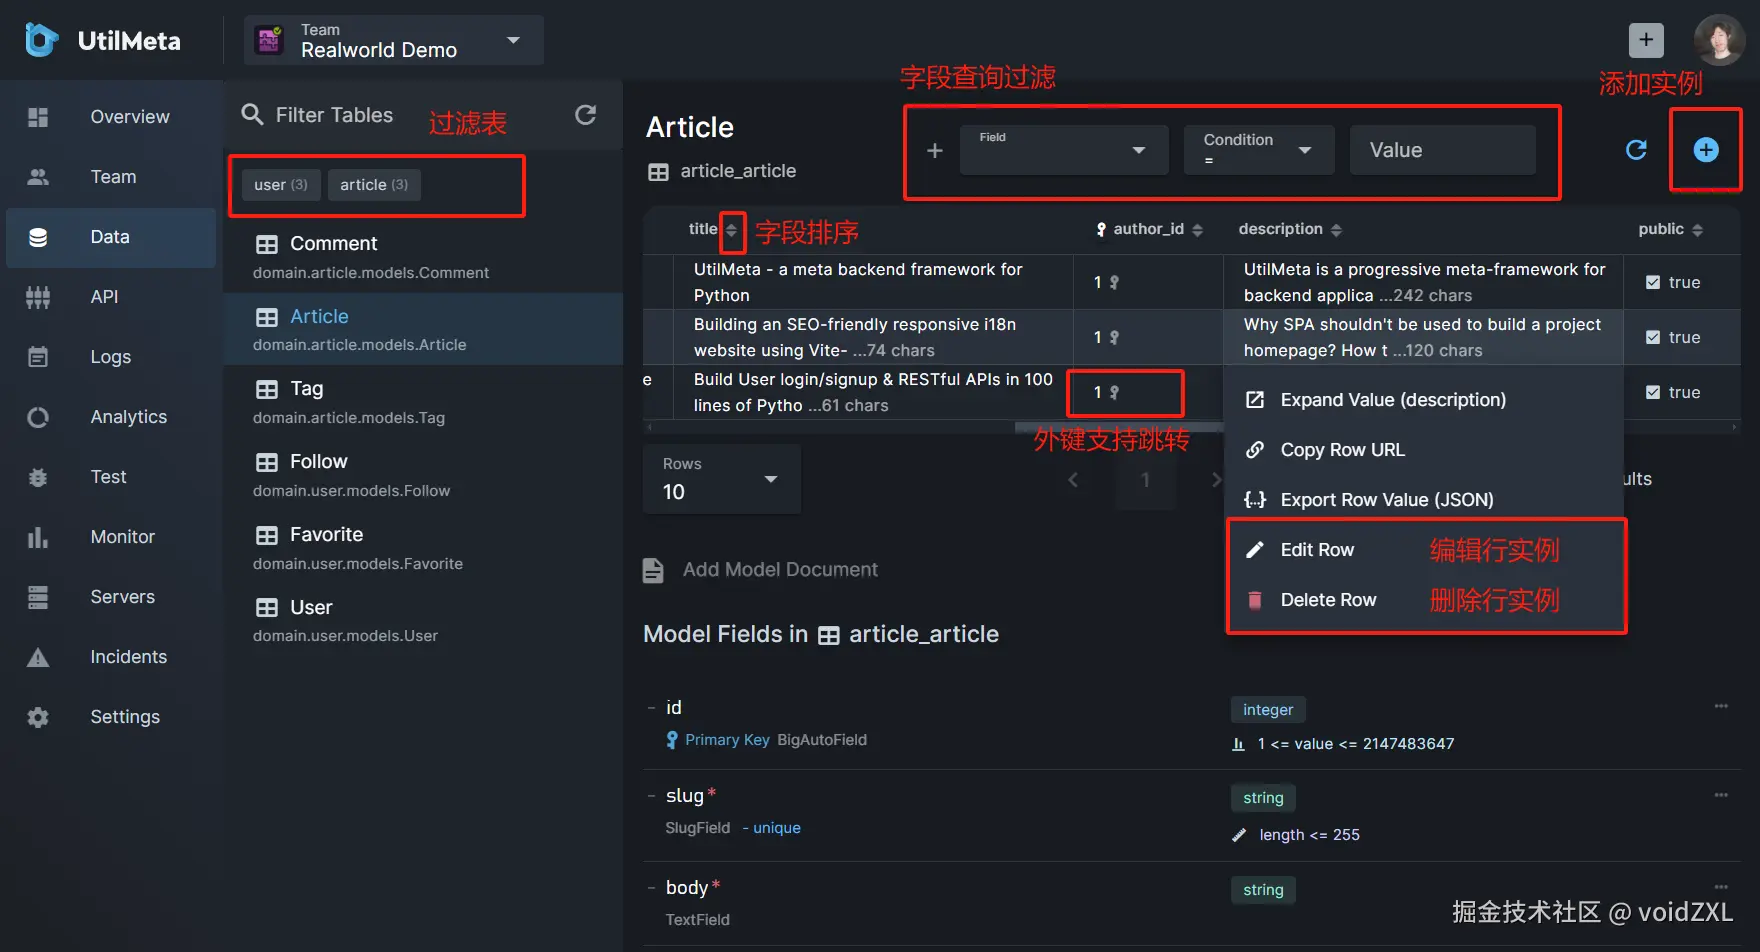Screen dimensions: 1760x952
Task: Toggle public checkbox for UtilMeta article row
Action: [x=1653, y=283]
